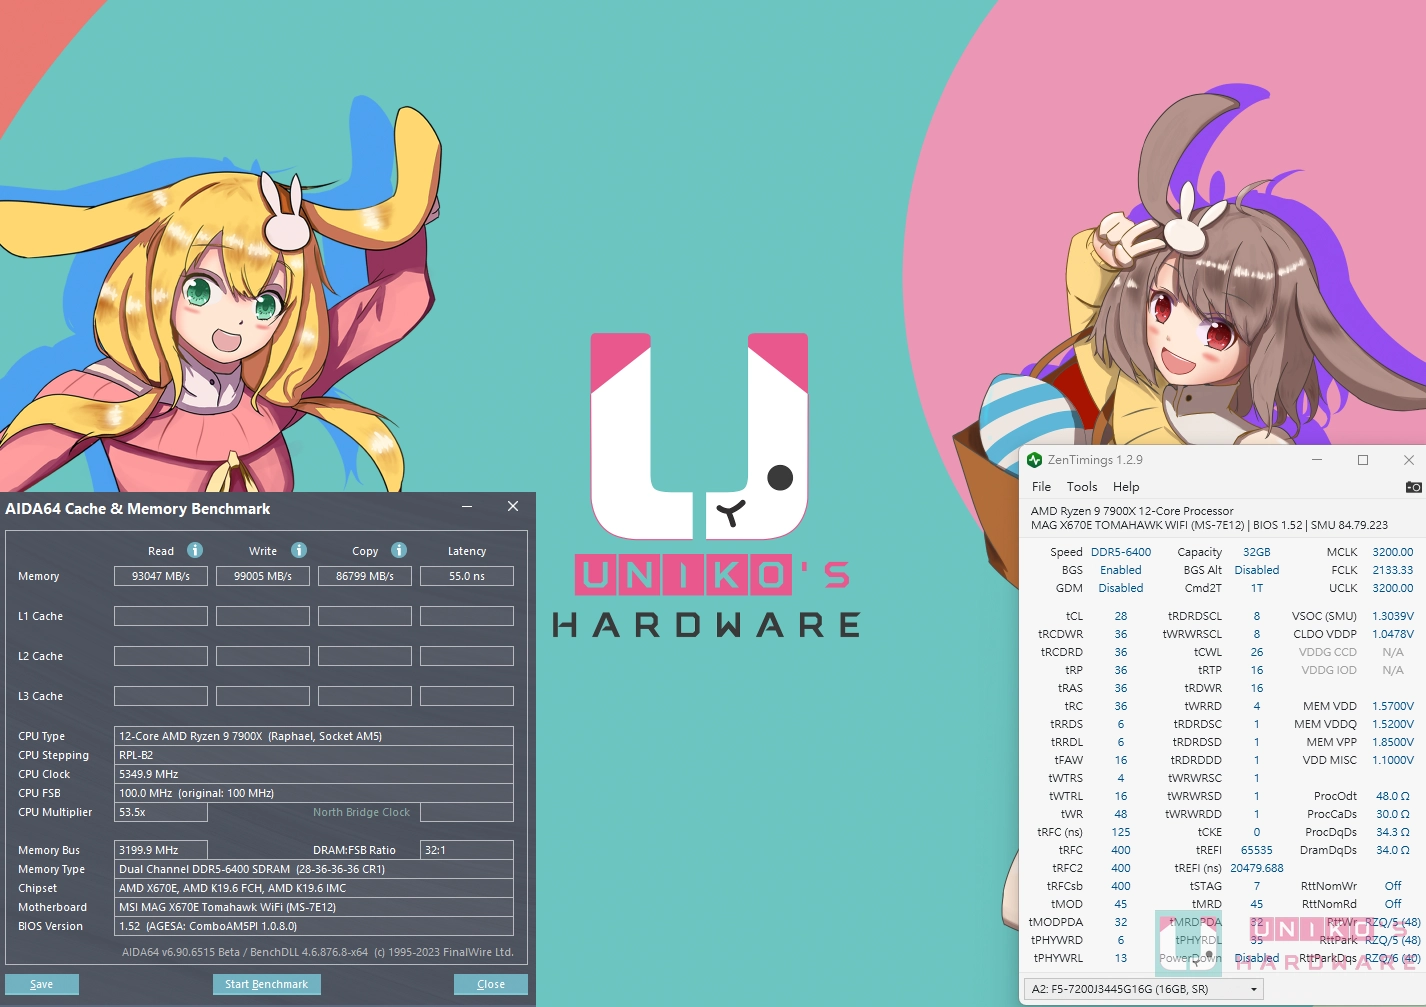Minimize the AIDA64 benchmark window
1426x1007 pixels.
467,507
